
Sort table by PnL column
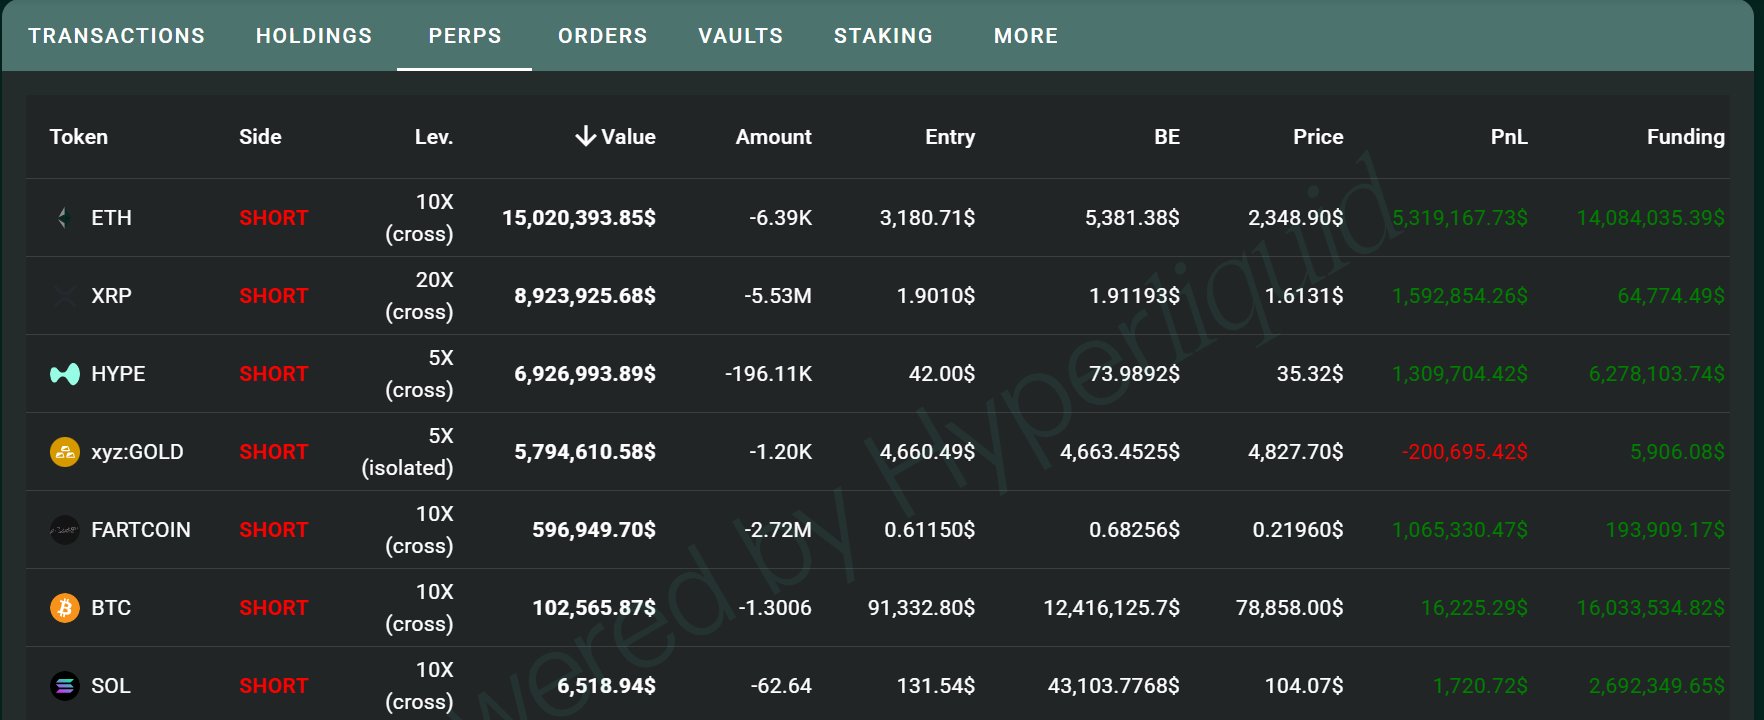click(x=1508, y=137)
